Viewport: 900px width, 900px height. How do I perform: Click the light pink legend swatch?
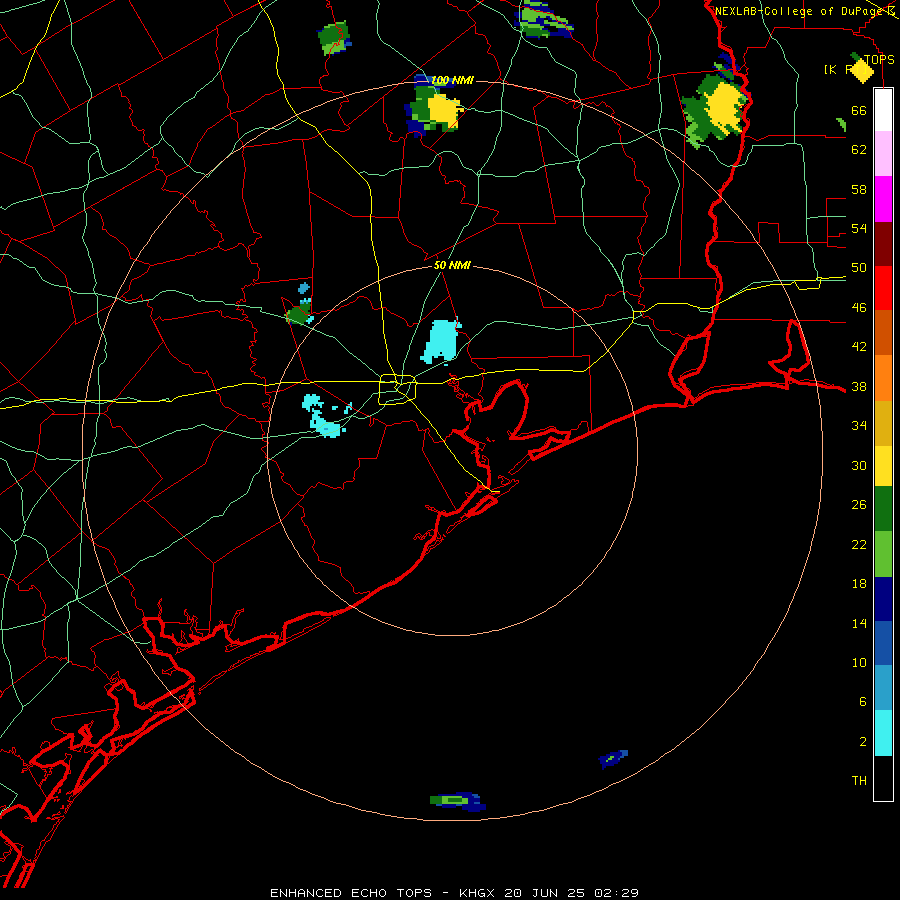click(883, 153)
